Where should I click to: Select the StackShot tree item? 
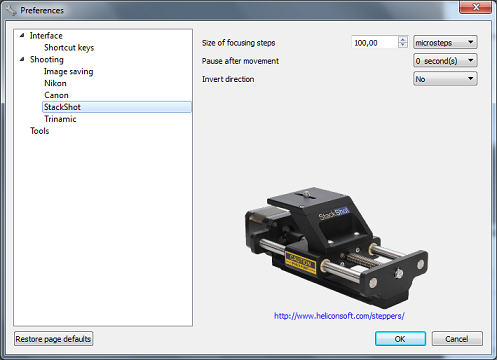pyautogui.click(x=117, y=107)
